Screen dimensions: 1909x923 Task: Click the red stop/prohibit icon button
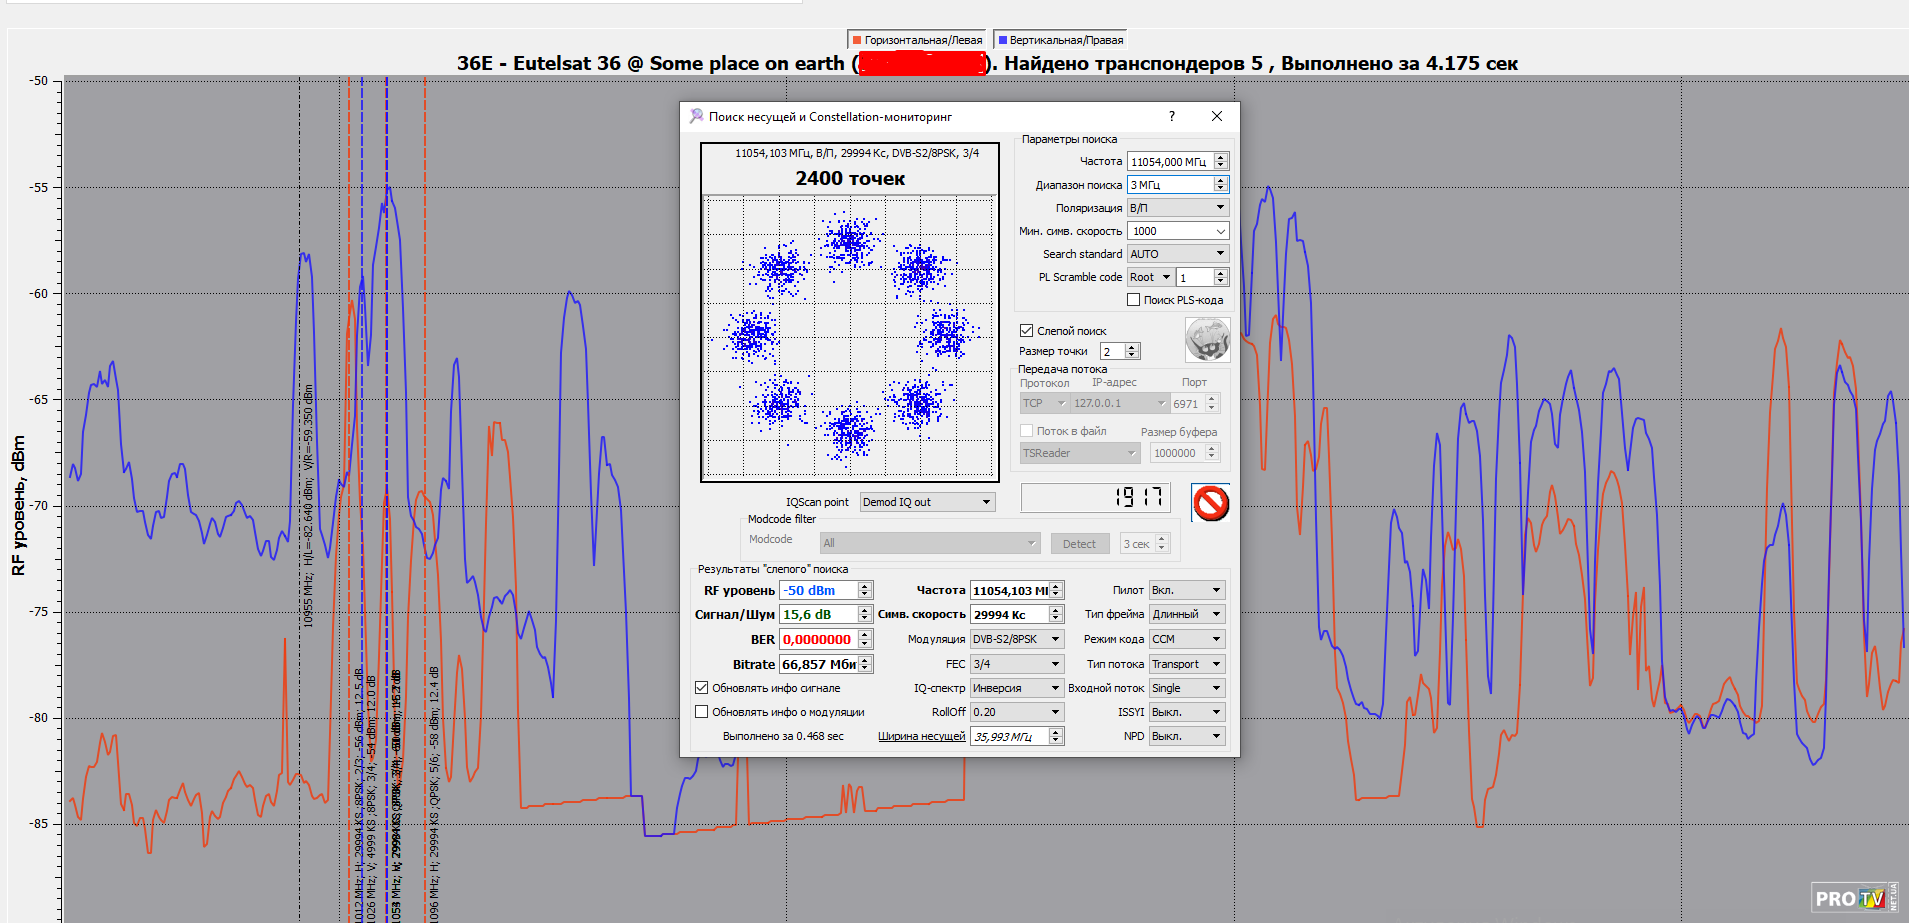(1210, 503)
